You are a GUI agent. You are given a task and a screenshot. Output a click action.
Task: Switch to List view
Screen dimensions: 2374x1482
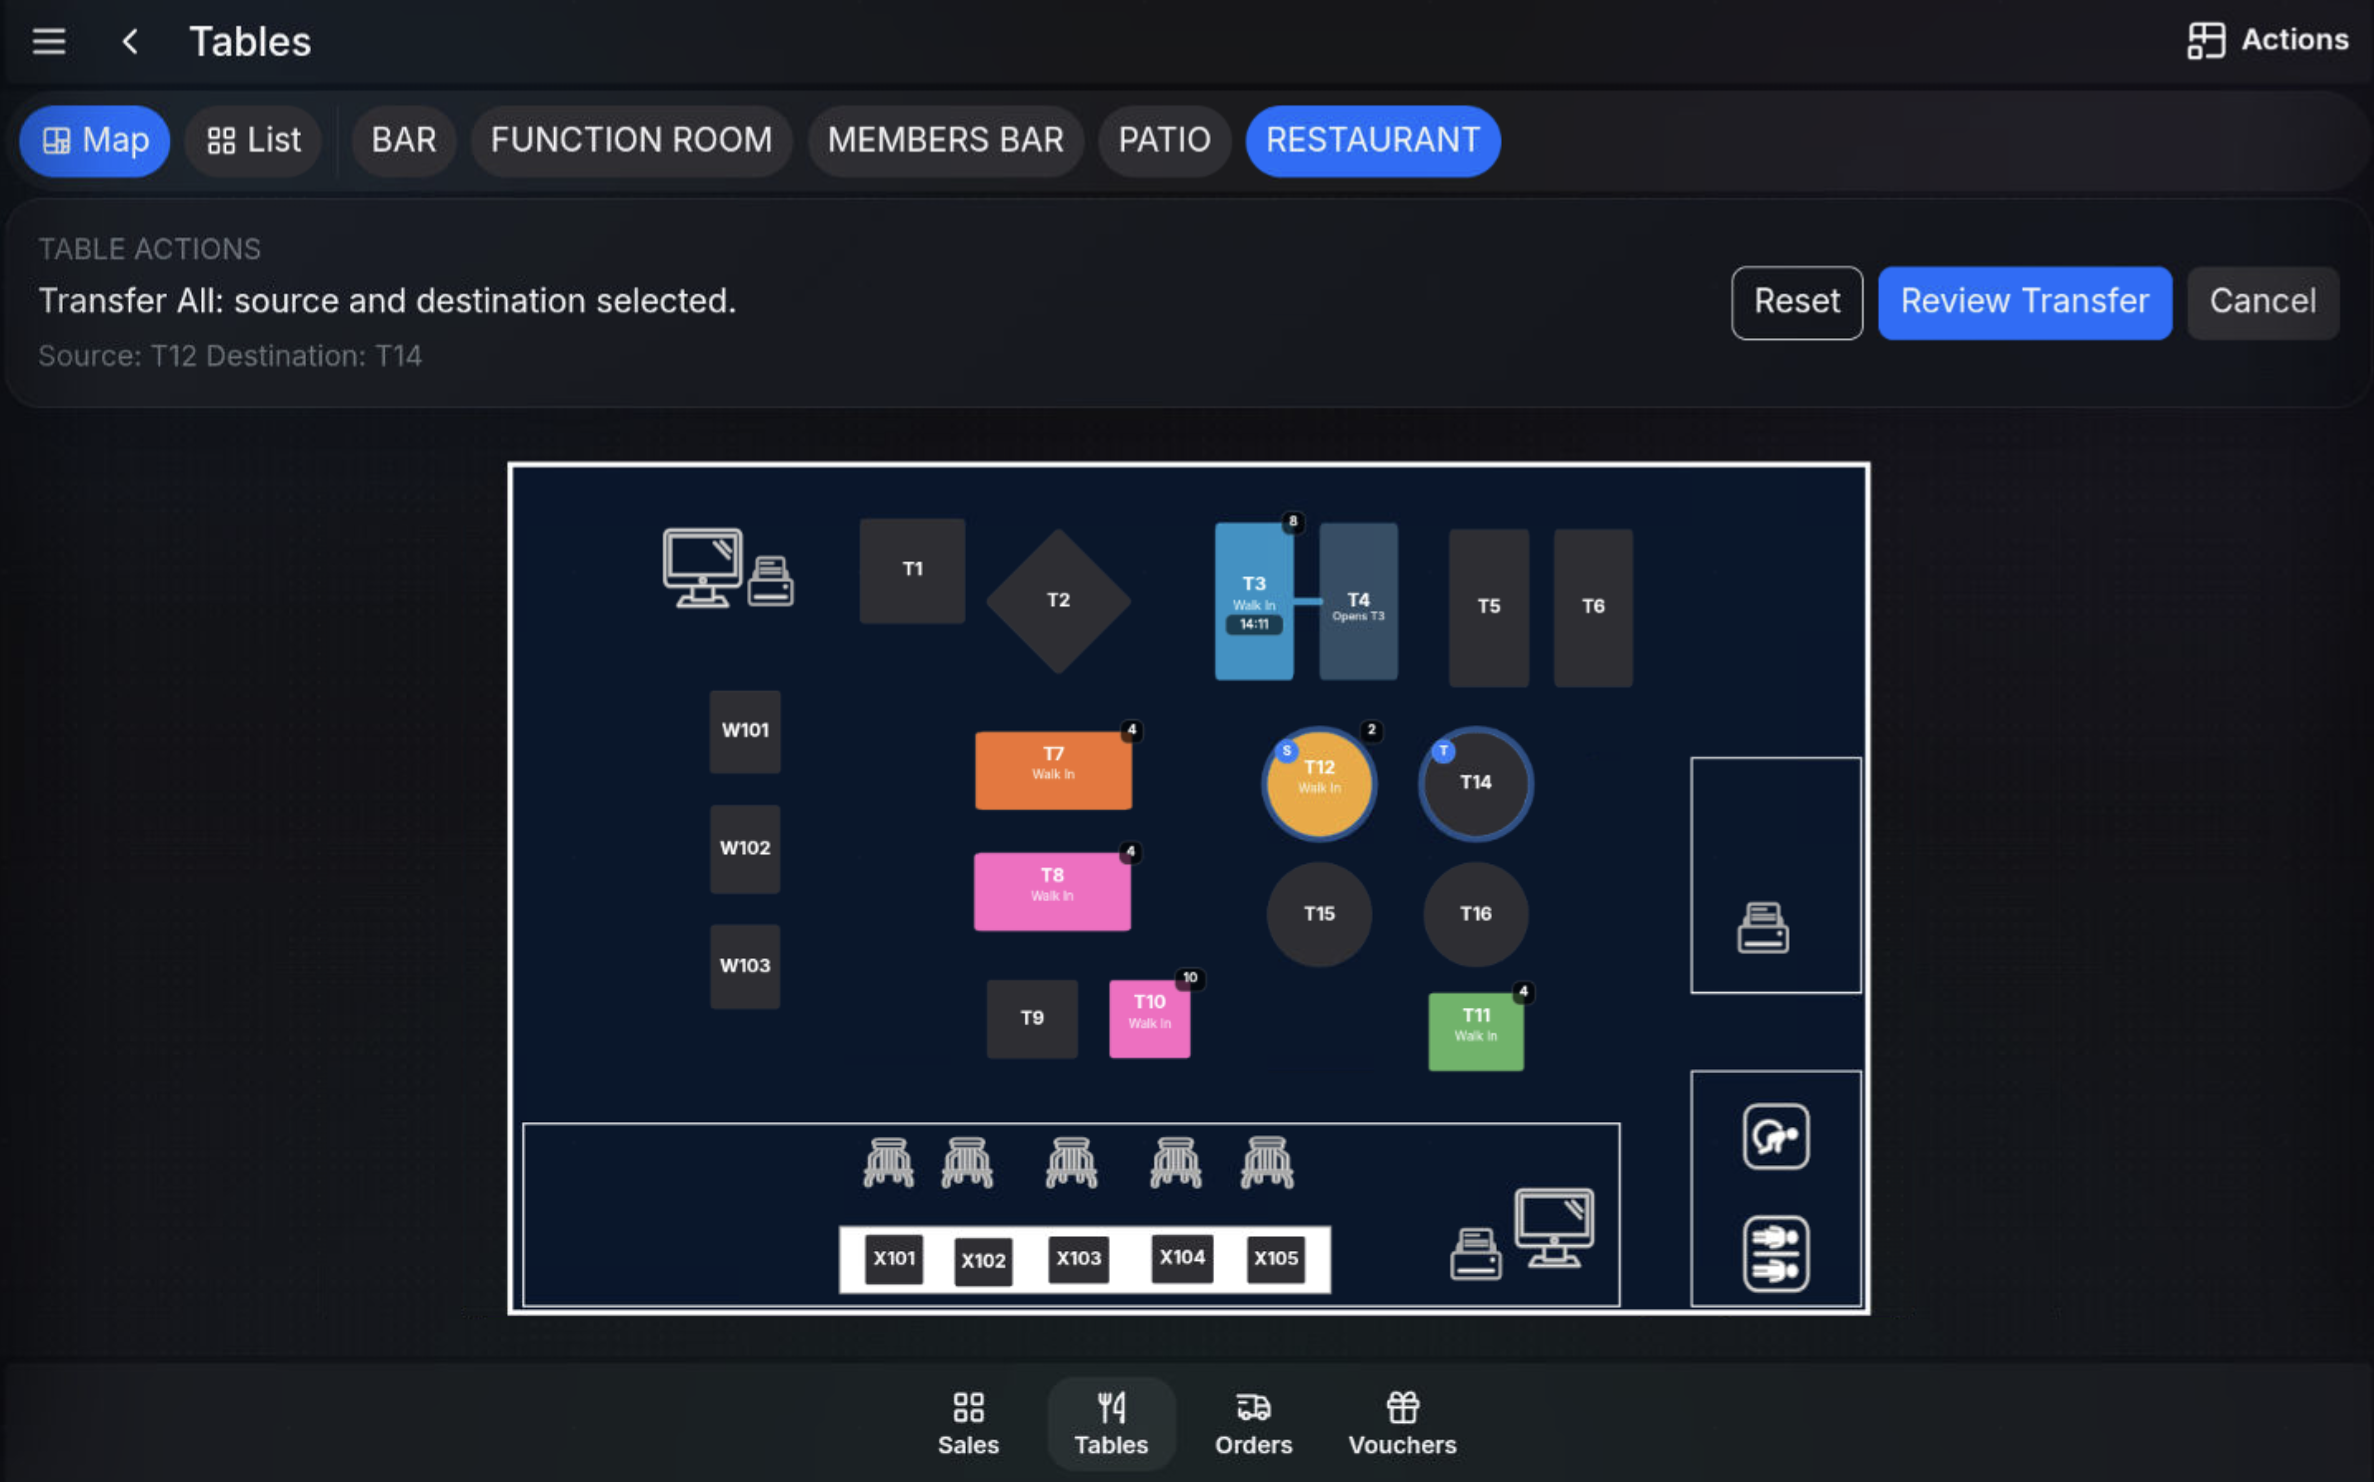tap(253, 140)
